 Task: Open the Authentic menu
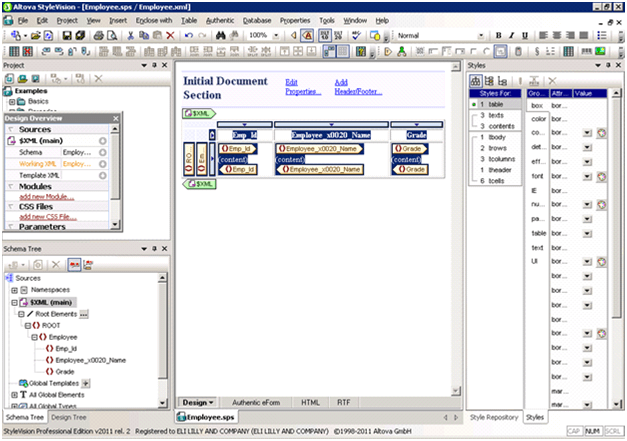(x=220, y=20)
